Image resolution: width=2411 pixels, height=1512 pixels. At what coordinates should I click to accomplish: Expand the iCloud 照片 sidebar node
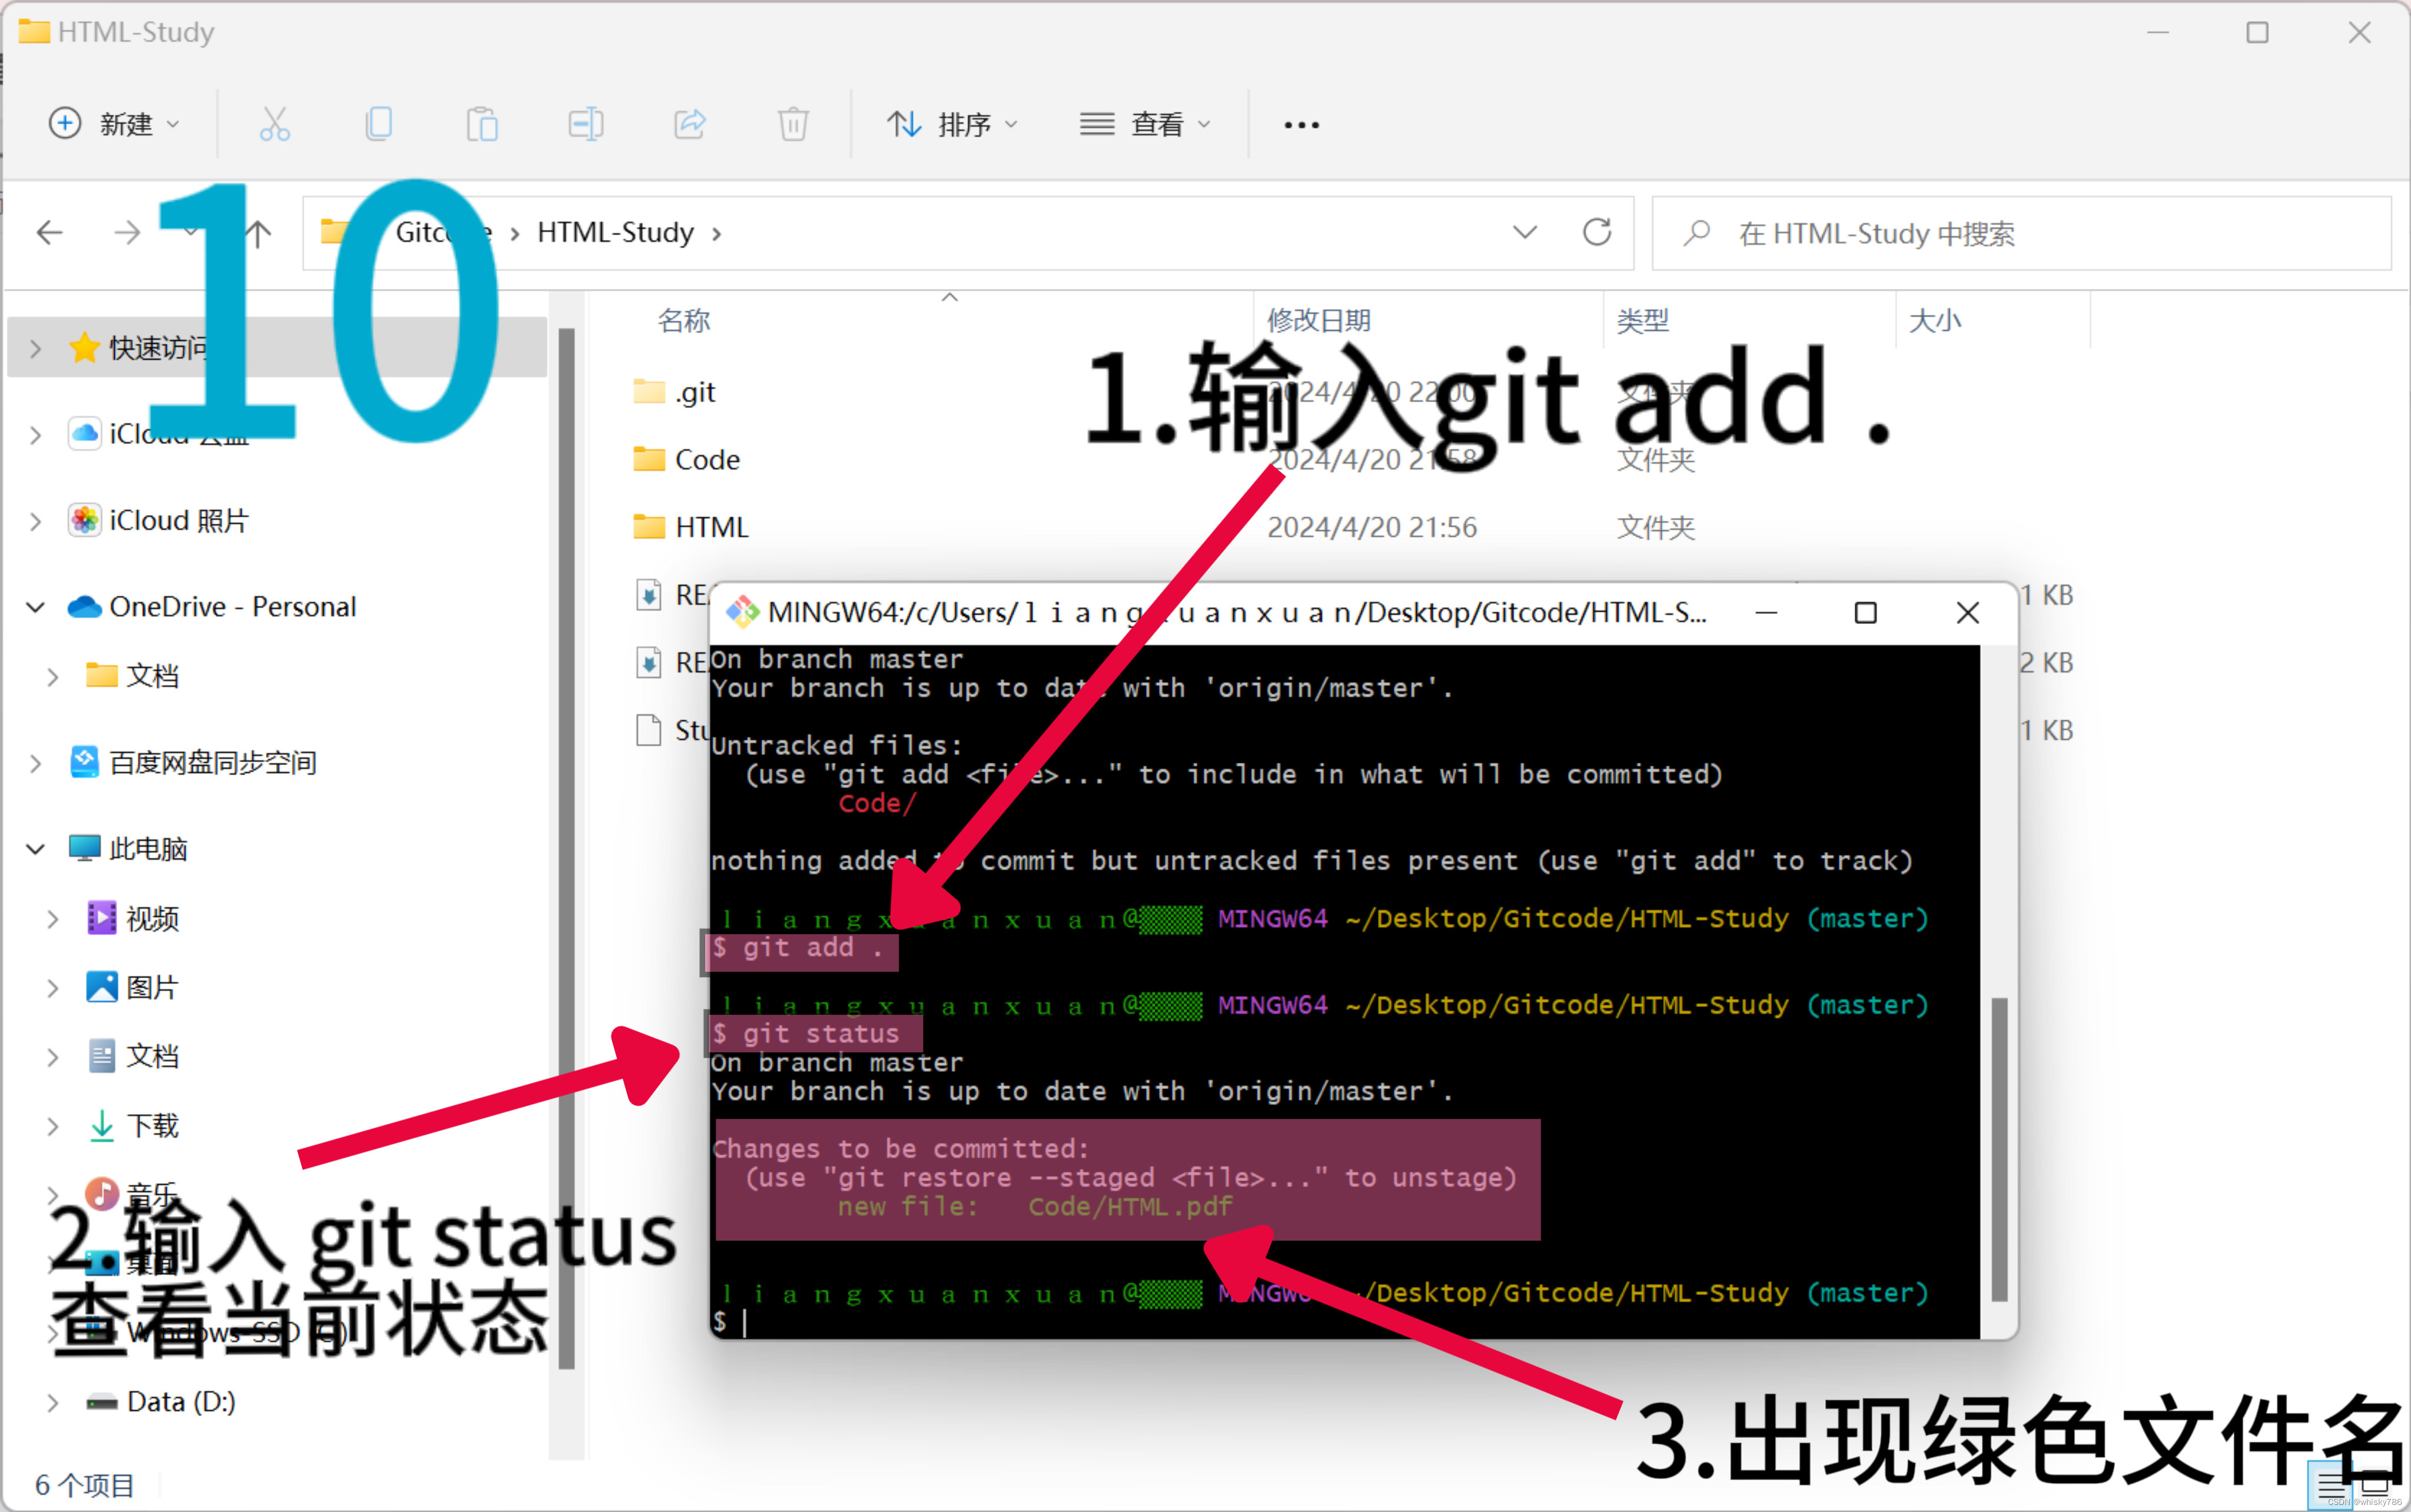36,521
